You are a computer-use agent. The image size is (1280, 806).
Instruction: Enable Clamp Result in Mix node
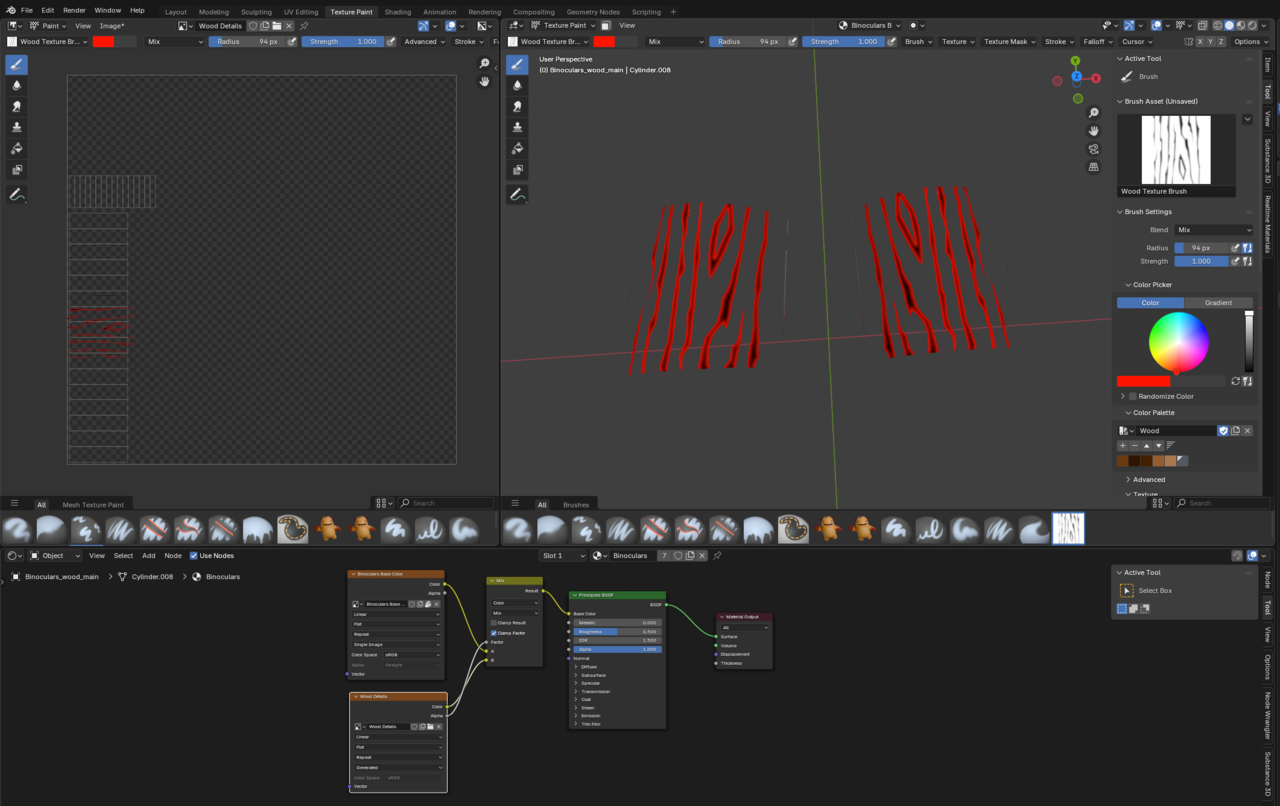click(x=494, y=623)
